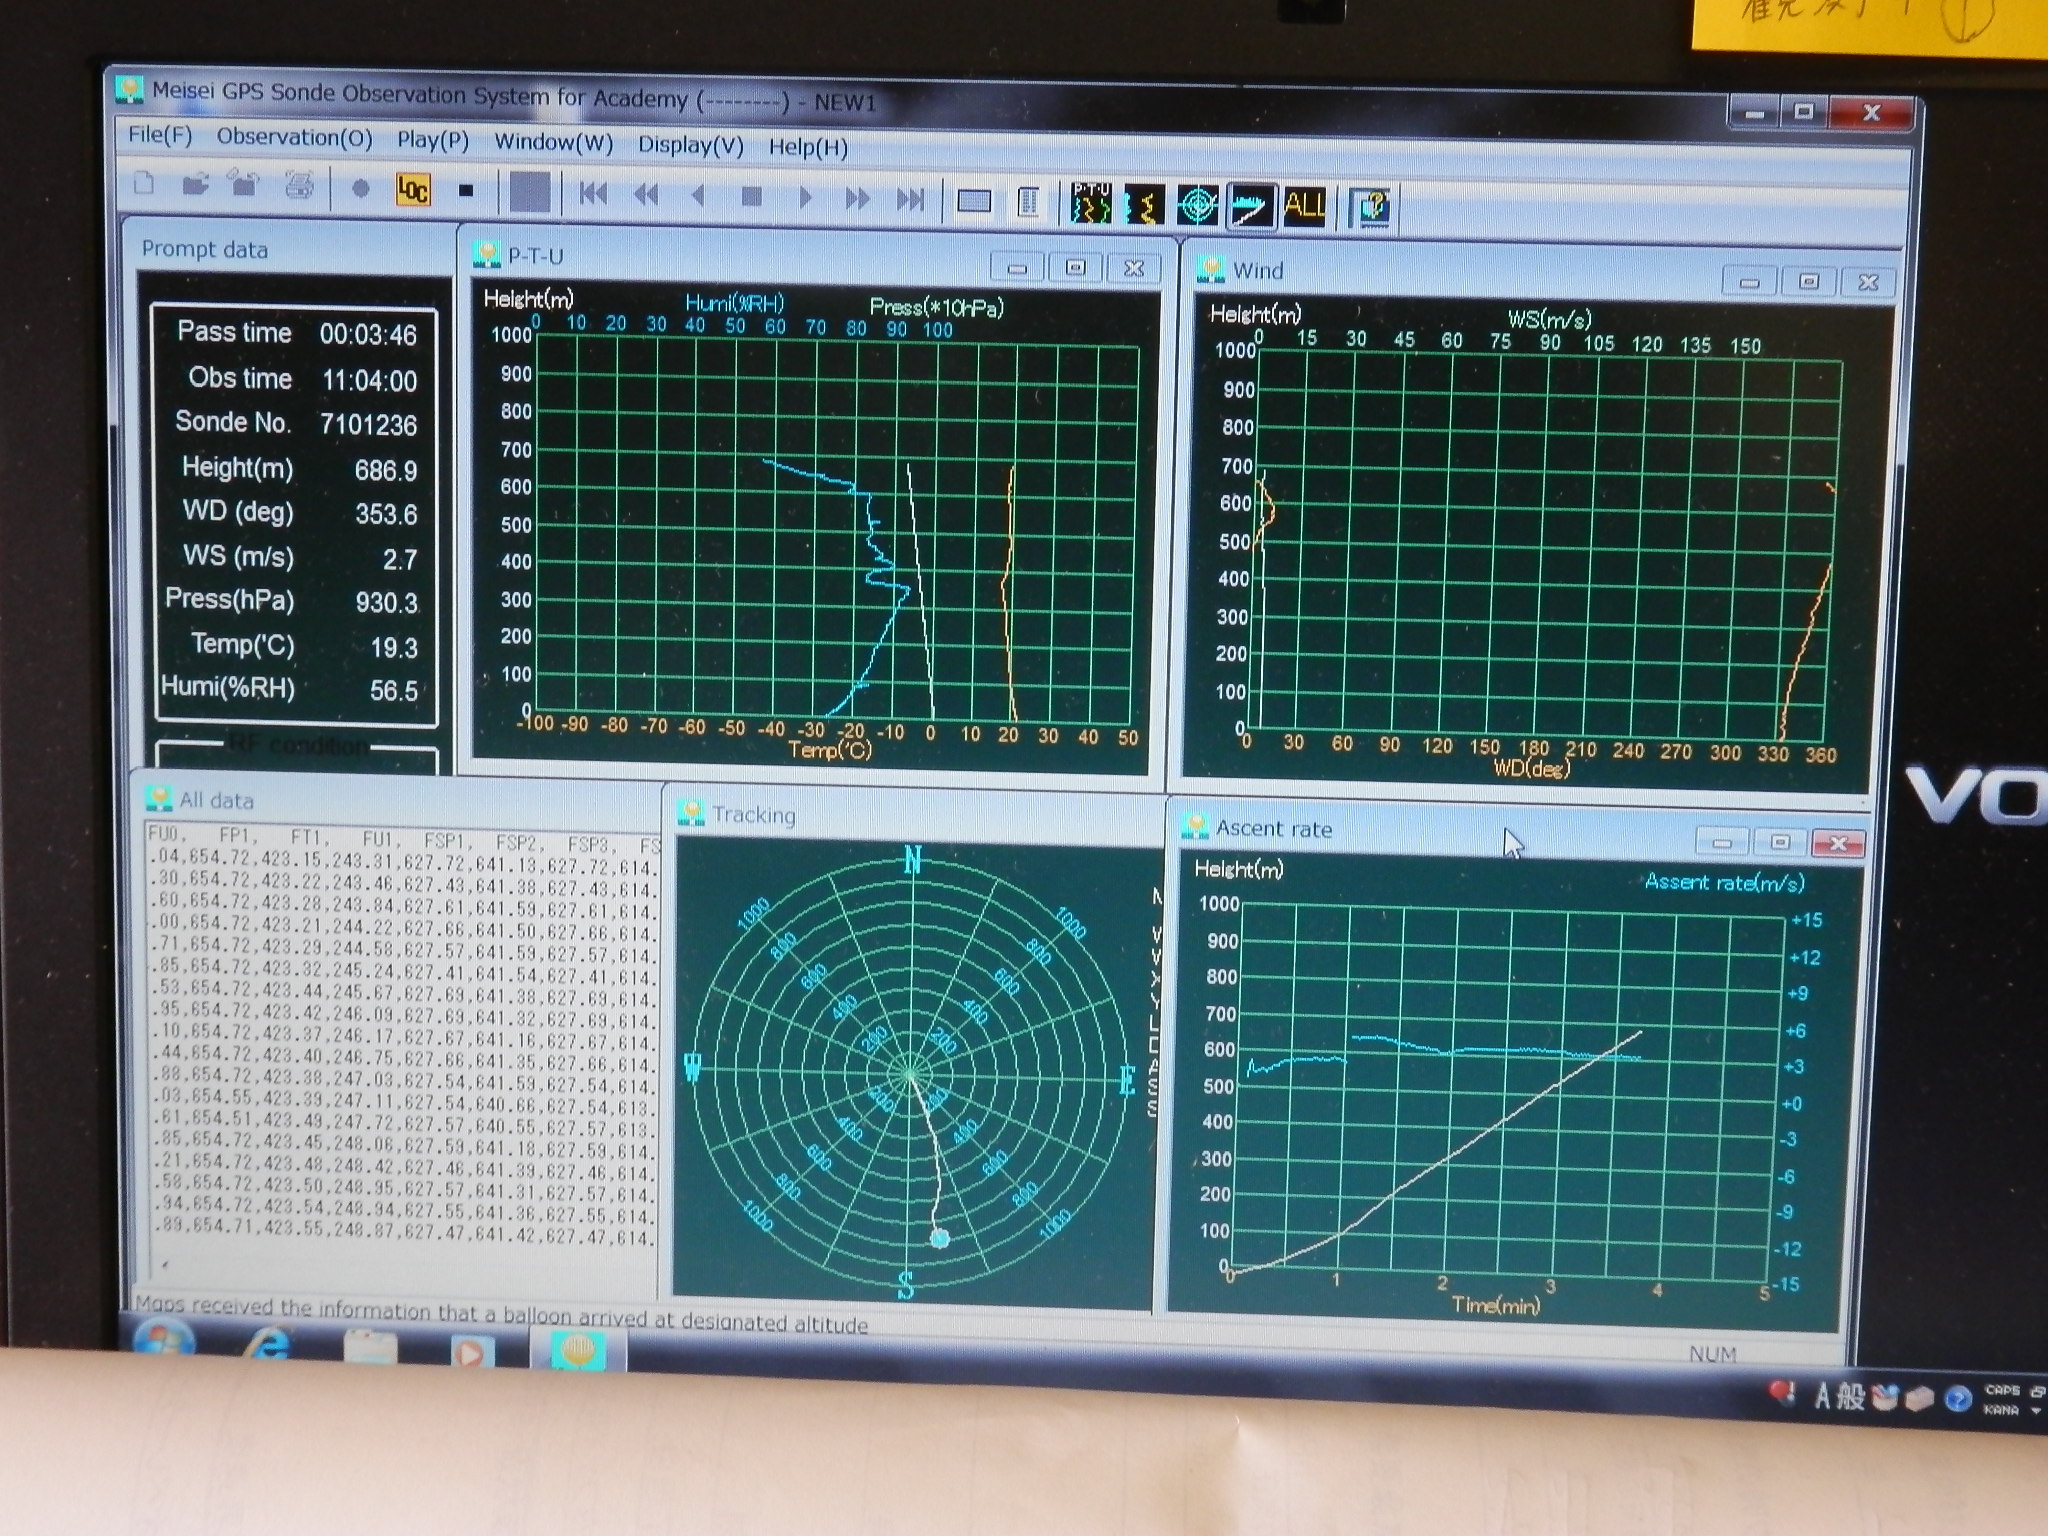This screenshot has width=2048, height=1536.
Task: Click the Humi(%RH) value 56.5
Action: [x=393, y=691]
